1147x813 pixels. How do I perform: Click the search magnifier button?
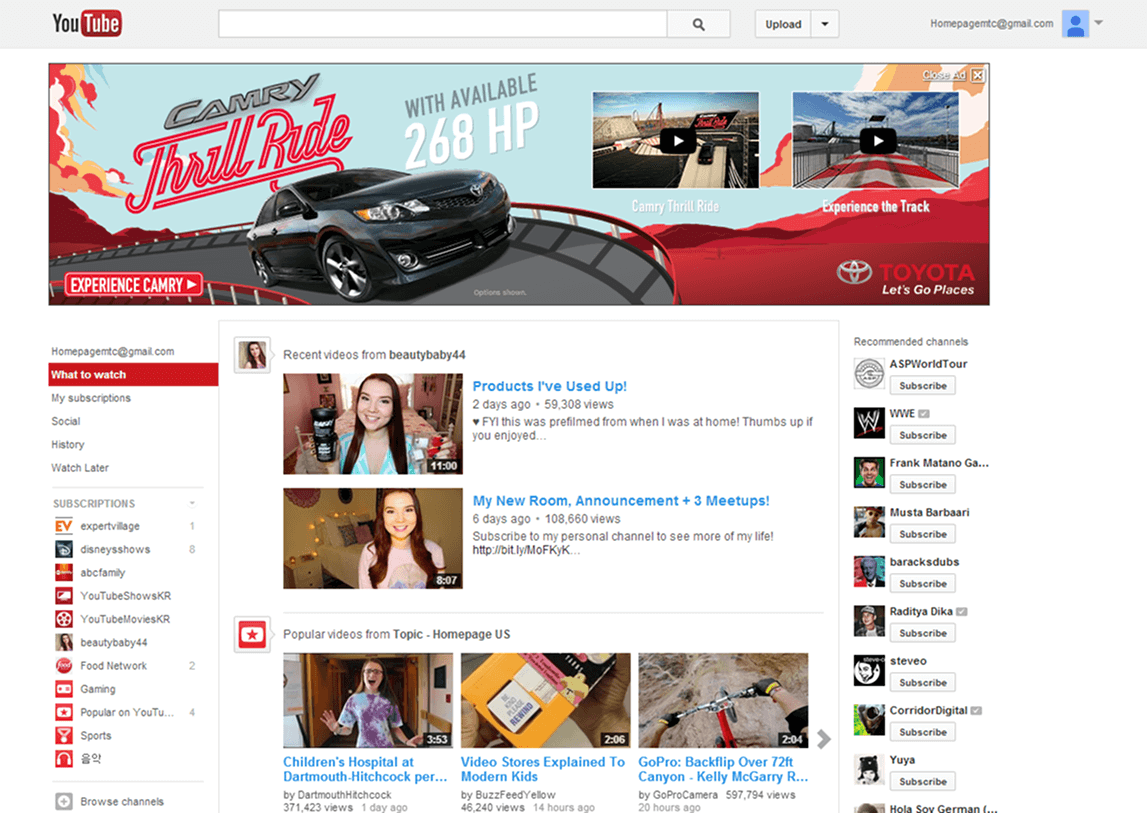pyautogui.click(x=698, y=24)
